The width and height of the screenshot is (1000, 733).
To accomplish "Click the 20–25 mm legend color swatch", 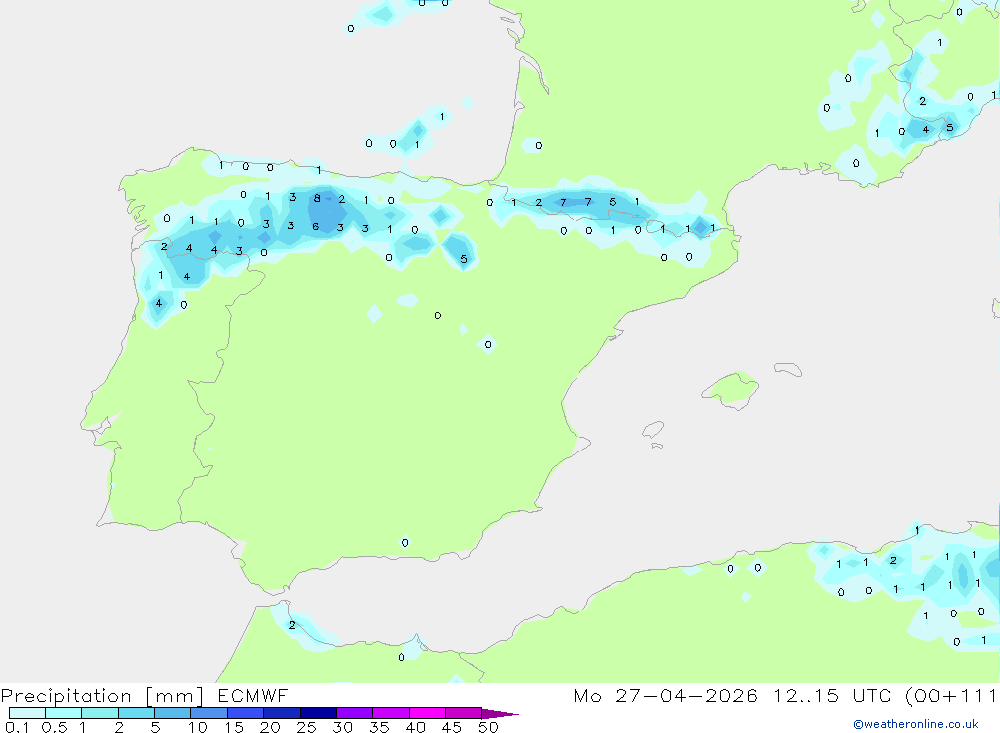I will click(x=282, y=713).
